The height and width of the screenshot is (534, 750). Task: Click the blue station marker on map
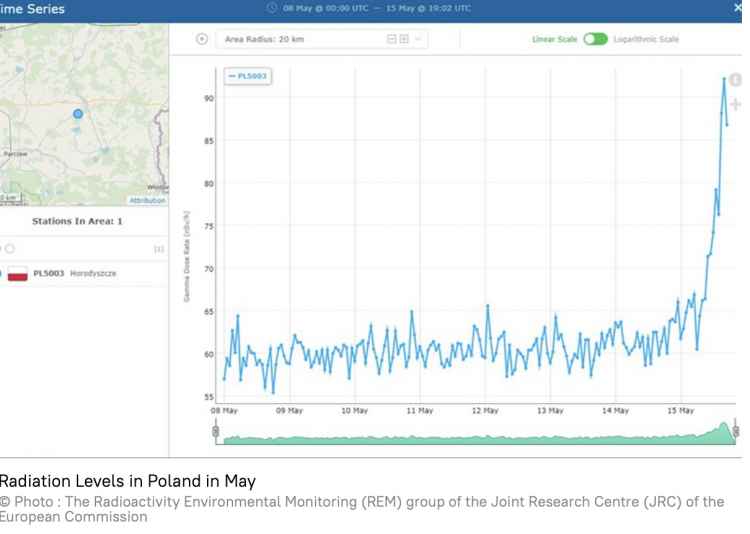[78, 114]
